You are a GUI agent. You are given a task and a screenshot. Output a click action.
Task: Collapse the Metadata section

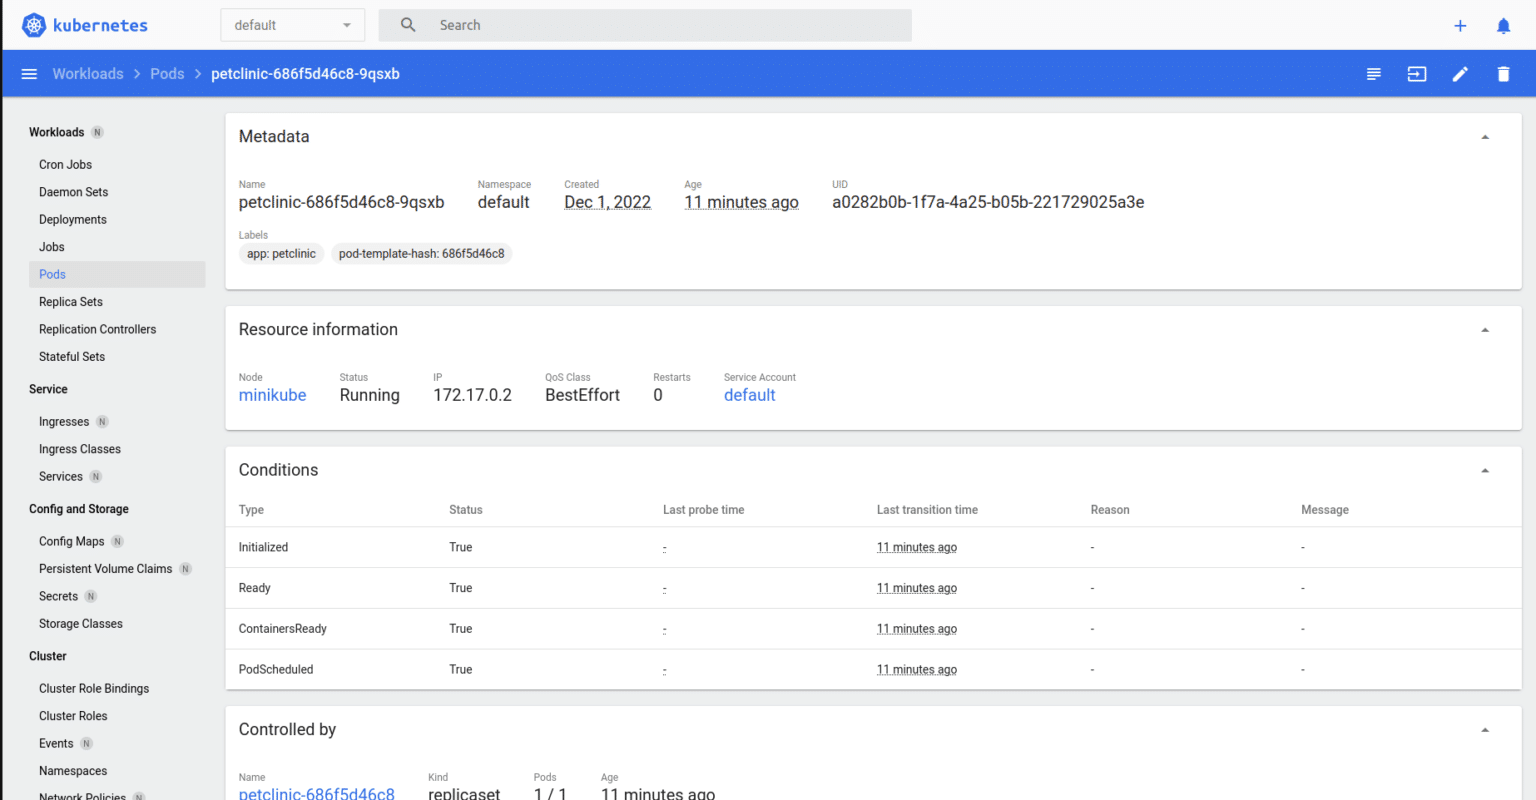1485,137
